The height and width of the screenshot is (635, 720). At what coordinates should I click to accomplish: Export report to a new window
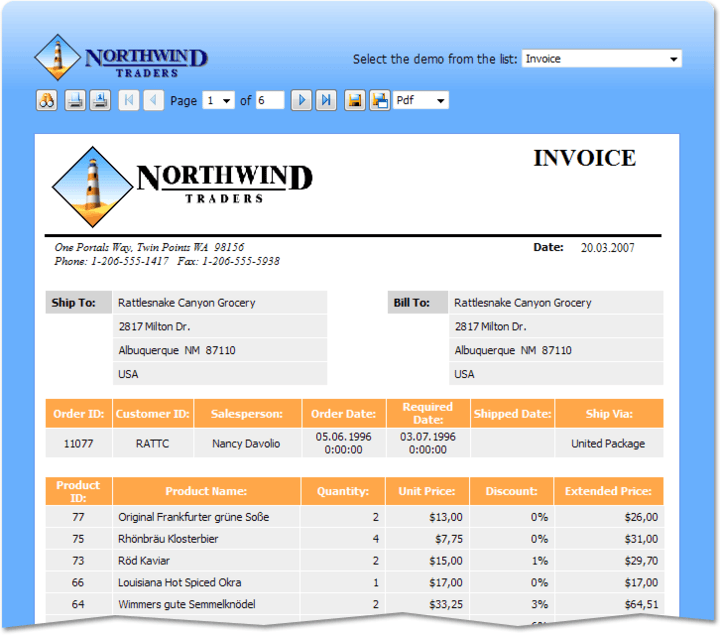click(x=380, y=100)
